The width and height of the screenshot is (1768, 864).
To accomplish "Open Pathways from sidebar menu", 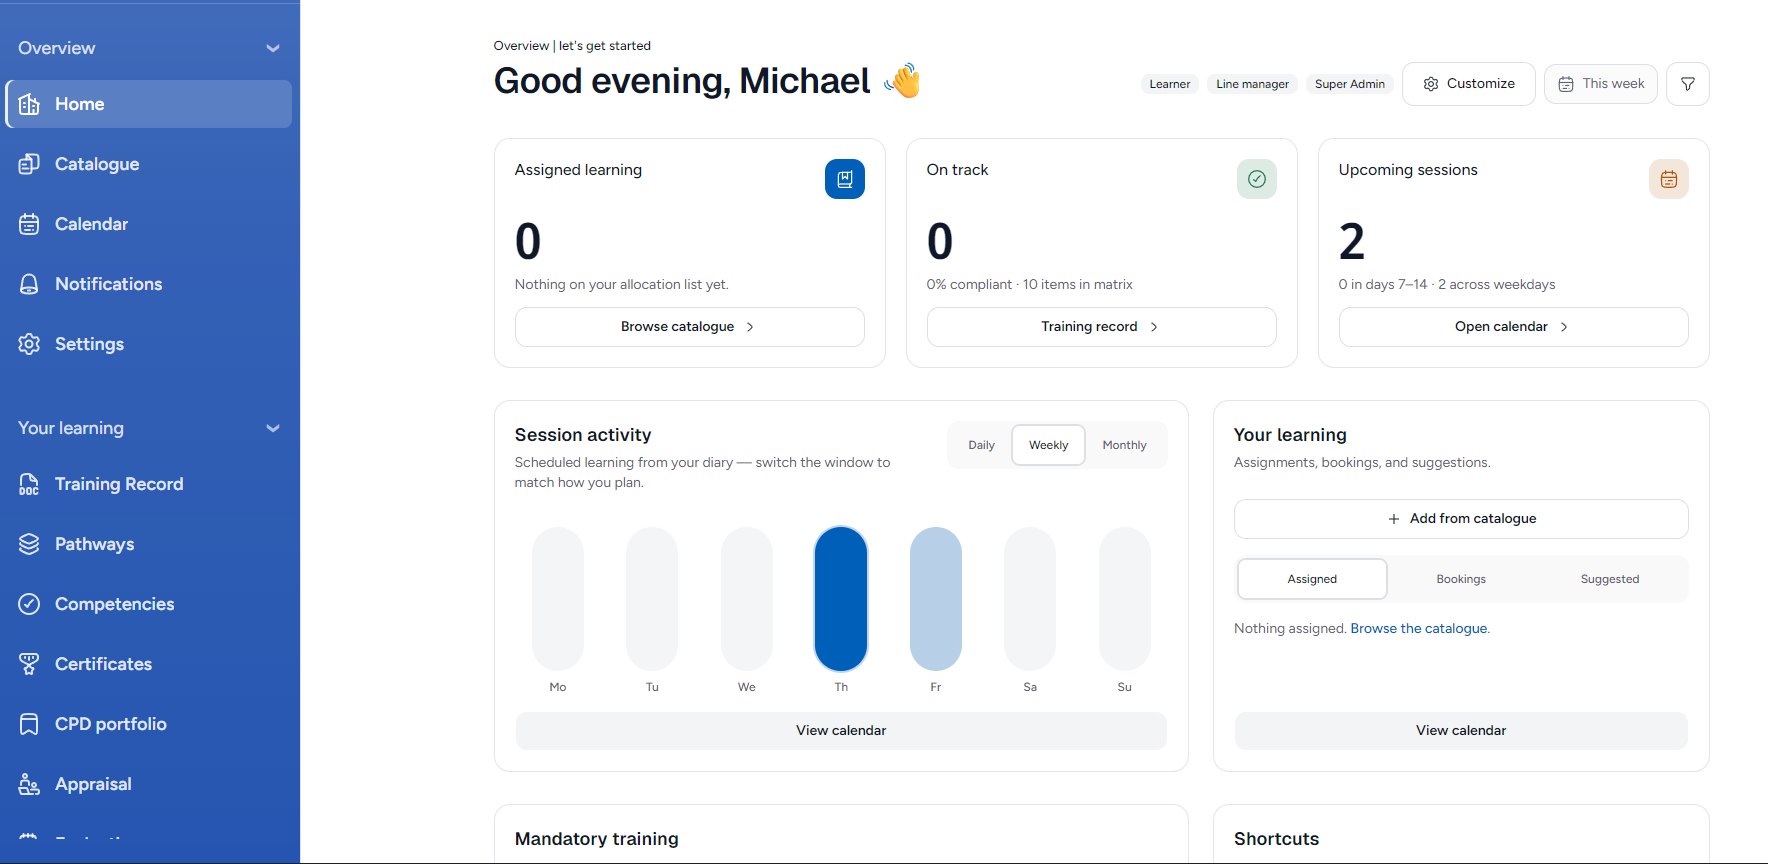I will tap(149, 544).
